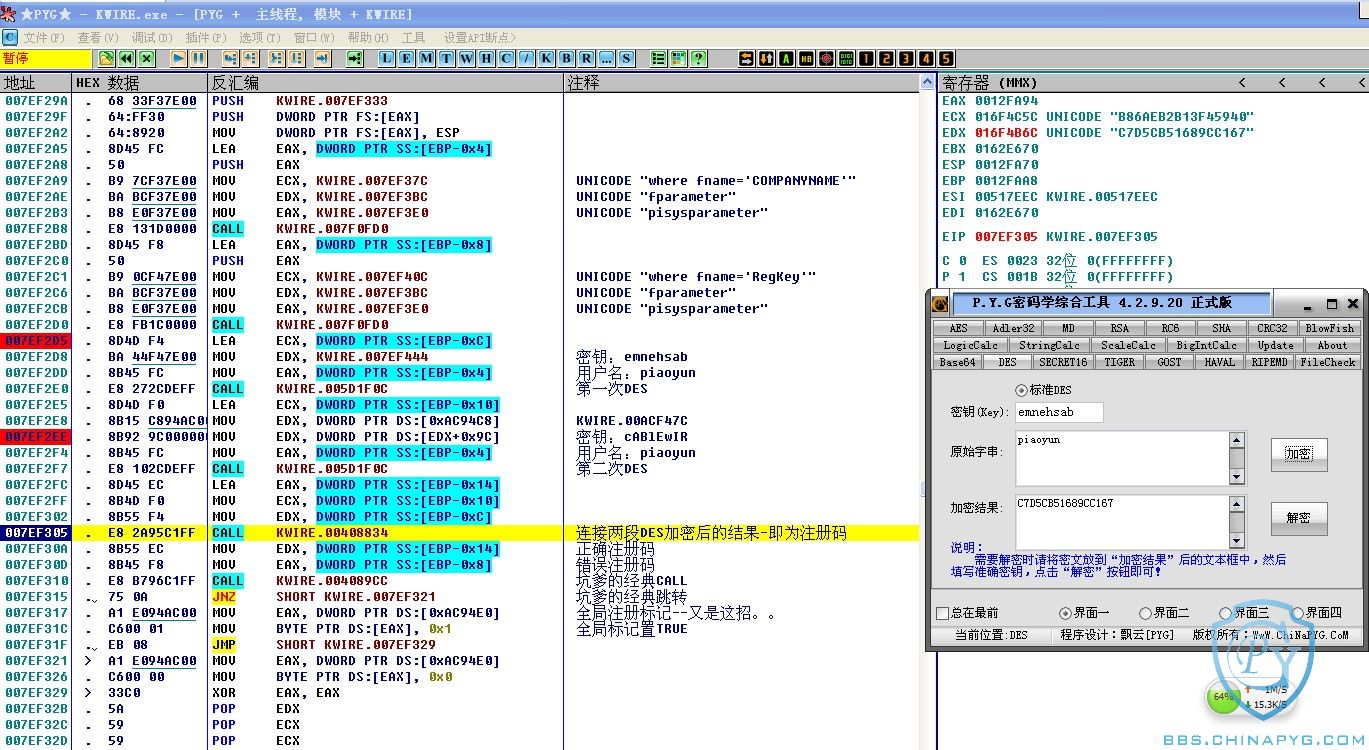Click down arrow of 原始字串 text box scrollbar
The width and height of the screenshot is (1369, 750).
coord(1236,477)
